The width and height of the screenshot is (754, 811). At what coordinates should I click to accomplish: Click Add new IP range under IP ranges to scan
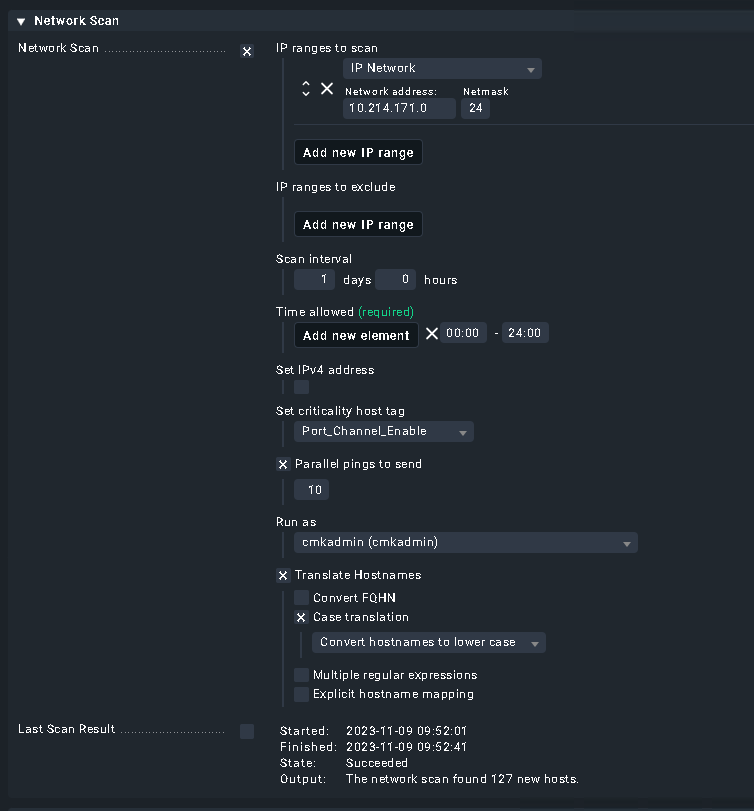point(357,152)
